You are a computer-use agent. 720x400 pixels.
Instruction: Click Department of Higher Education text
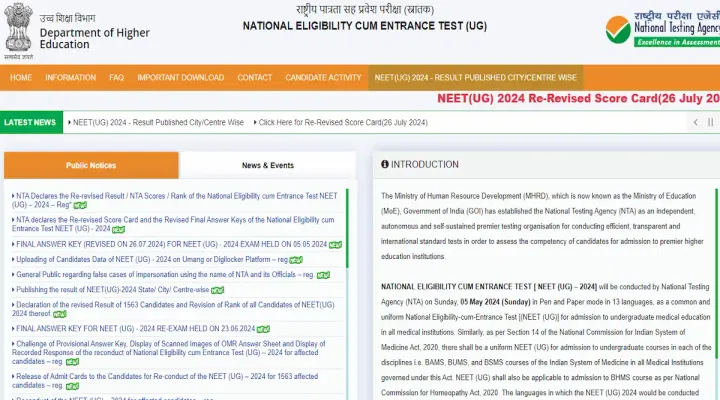(95, 39)
